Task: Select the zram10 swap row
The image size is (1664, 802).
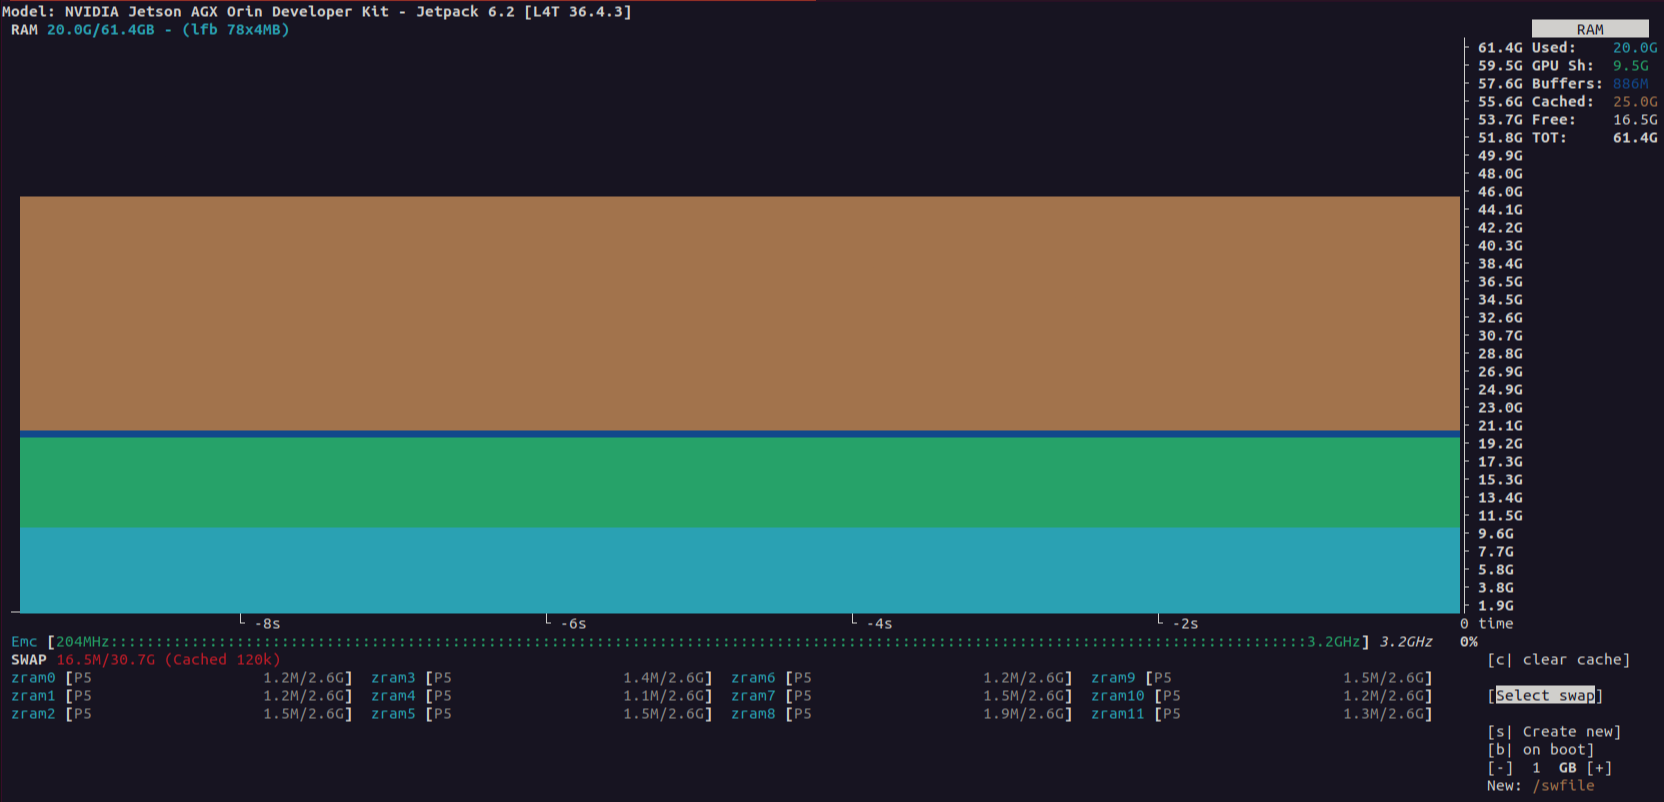Action: pos(1262,695)
